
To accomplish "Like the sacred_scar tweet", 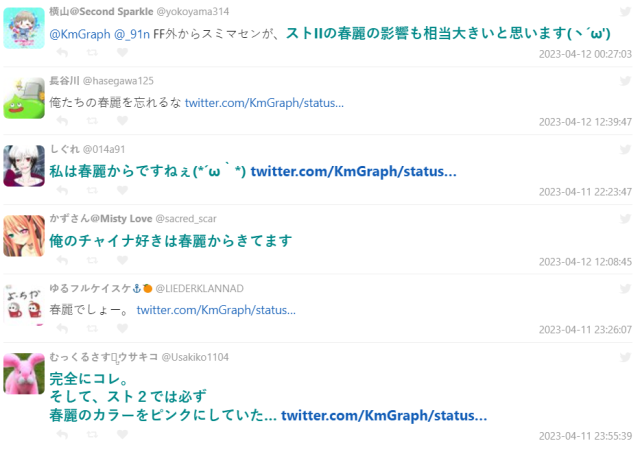I will [x=122, y=260].
